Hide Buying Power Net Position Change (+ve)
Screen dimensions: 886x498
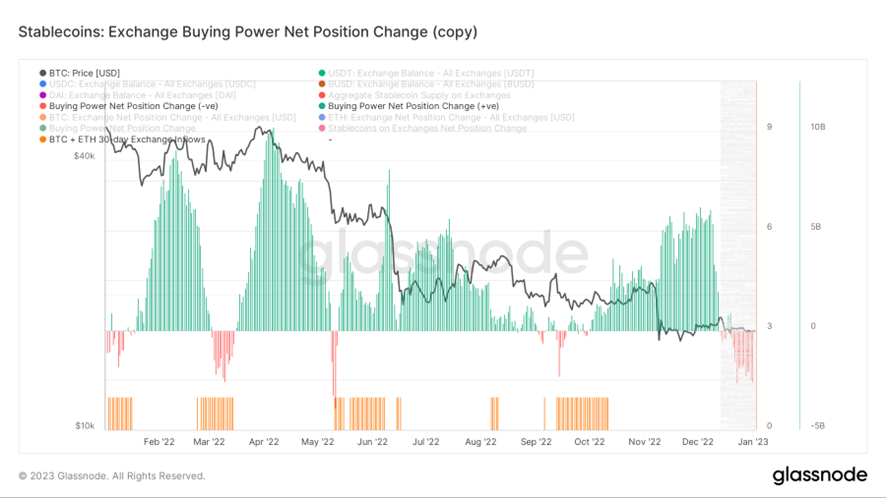point(420,106)
